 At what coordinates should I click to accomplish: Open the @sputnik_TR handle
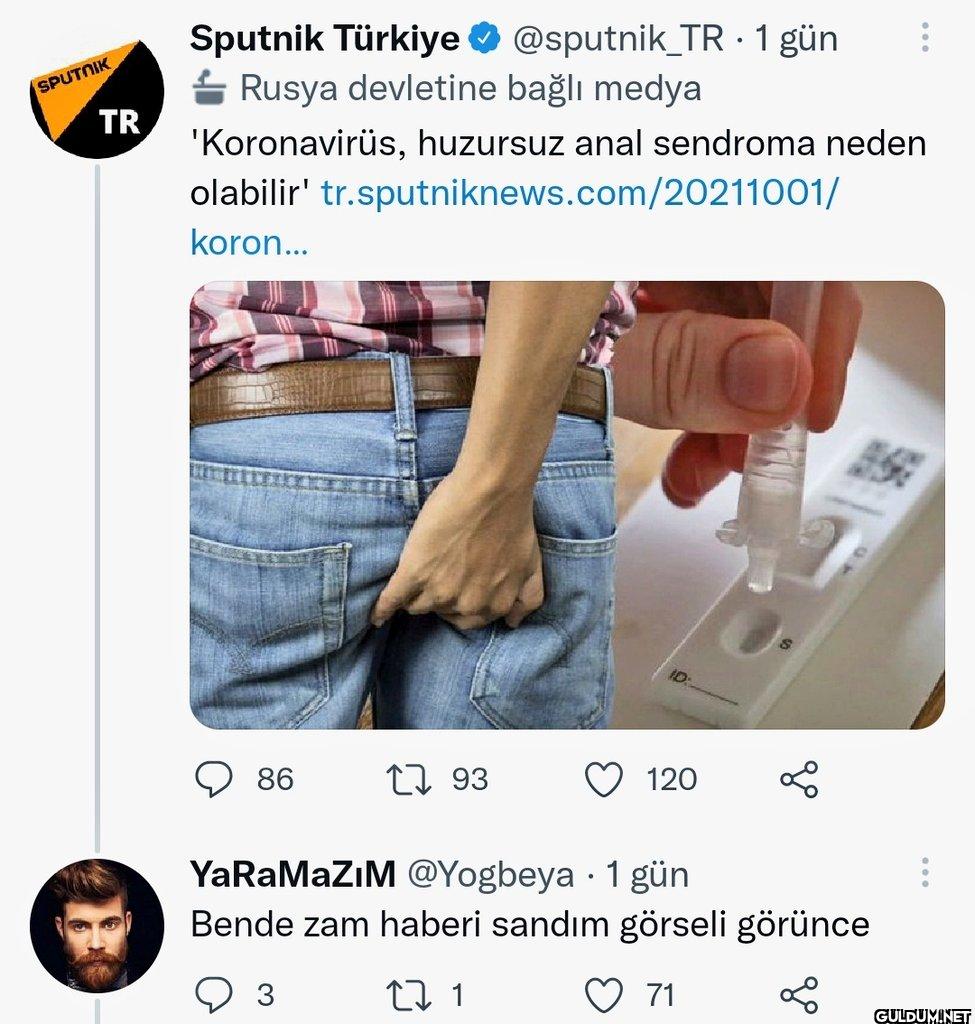618,39
